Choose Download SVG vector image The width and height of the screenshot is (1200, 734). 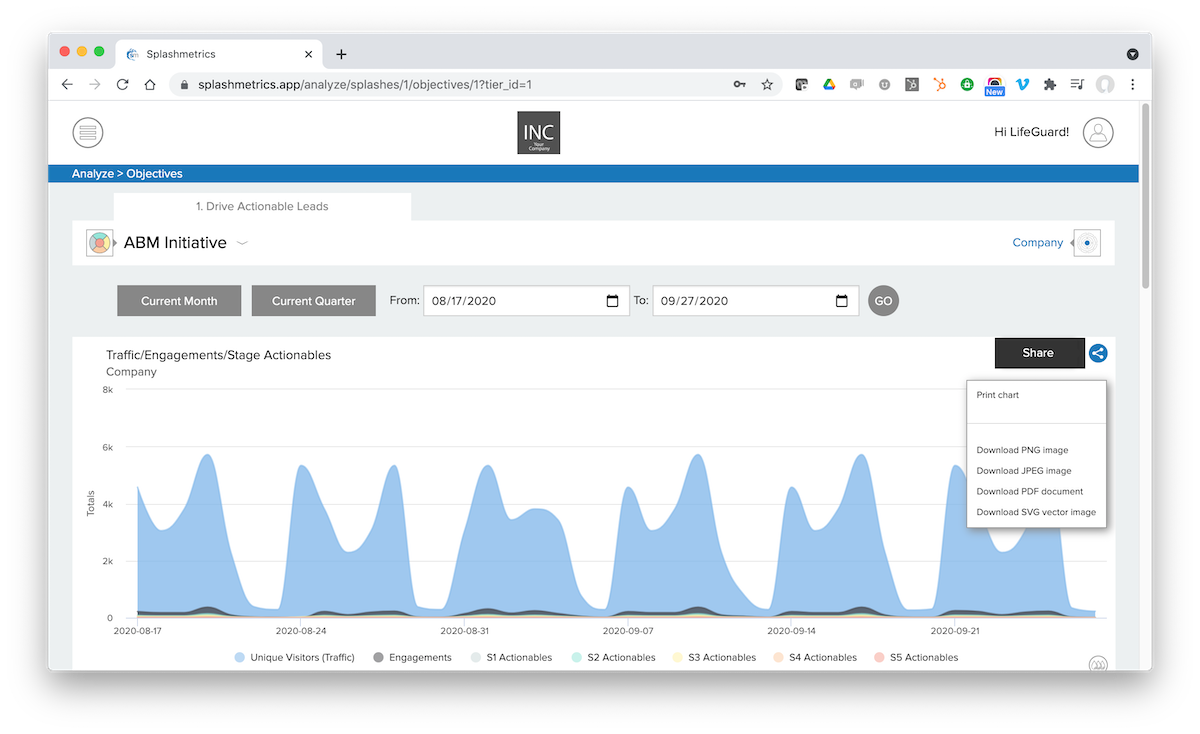1037,512
